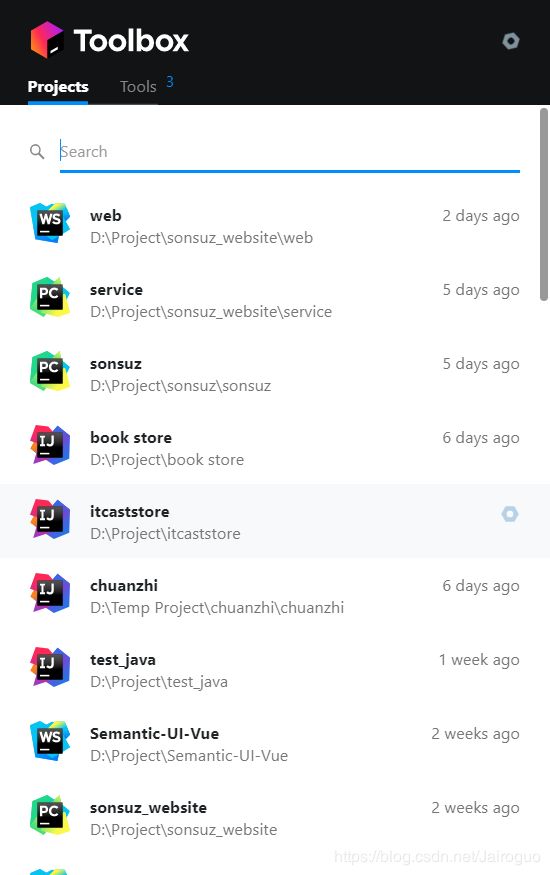Switch to the Tools tab
This screenshot has height=875, width=550.
(138, 86)
